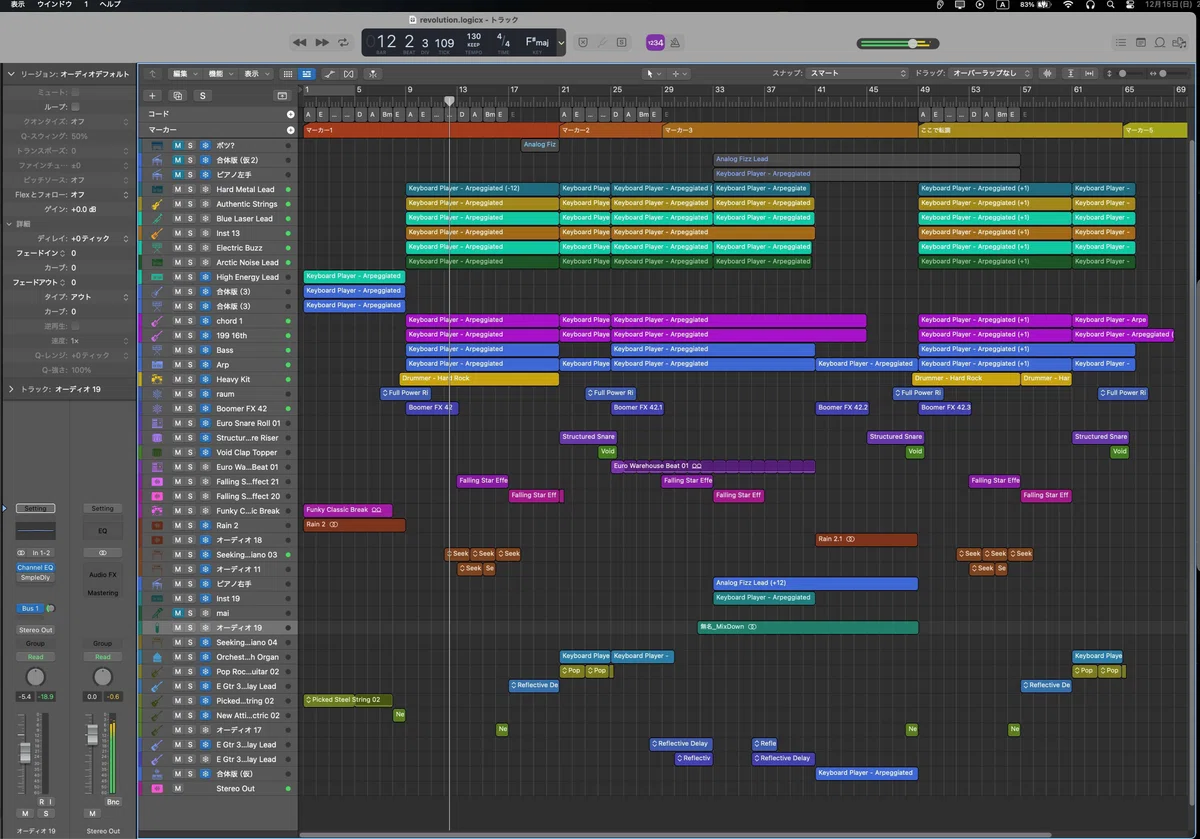Toggle the cycle mode button
The image size is (1200, 839).
tap(344, 43)
